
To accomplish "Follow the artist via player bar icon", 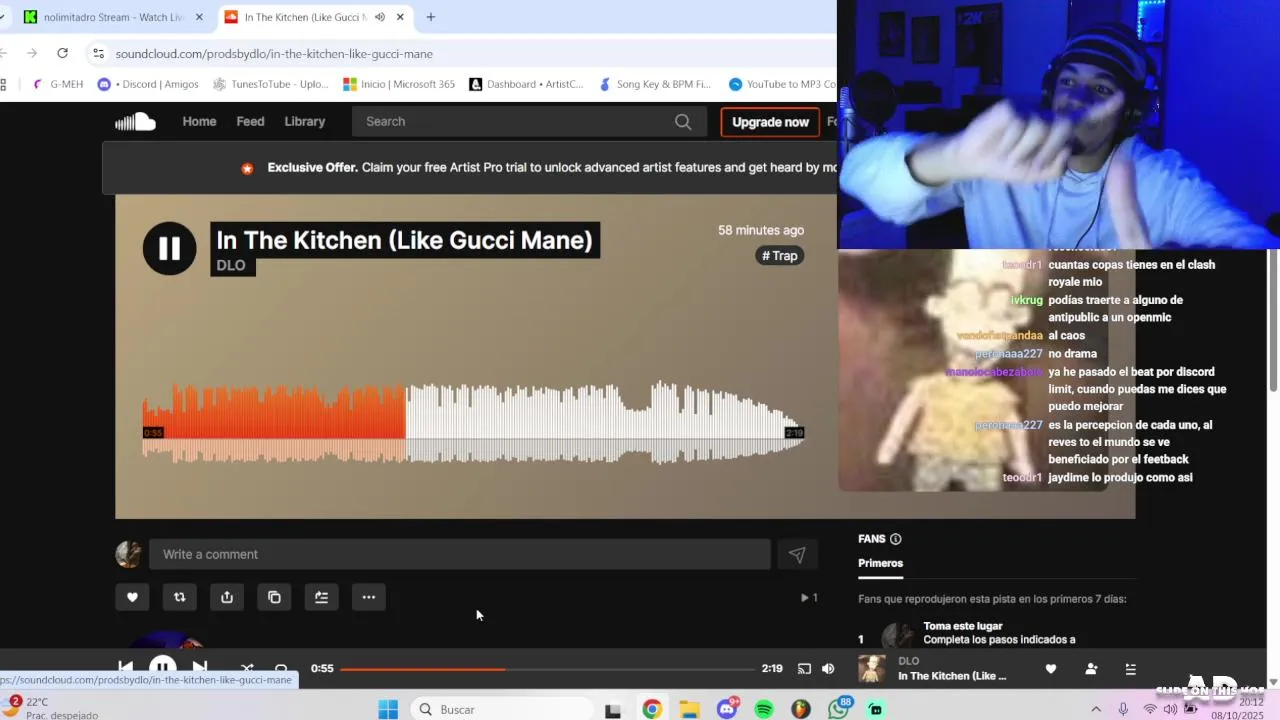I will click(x=1091, y=669).
